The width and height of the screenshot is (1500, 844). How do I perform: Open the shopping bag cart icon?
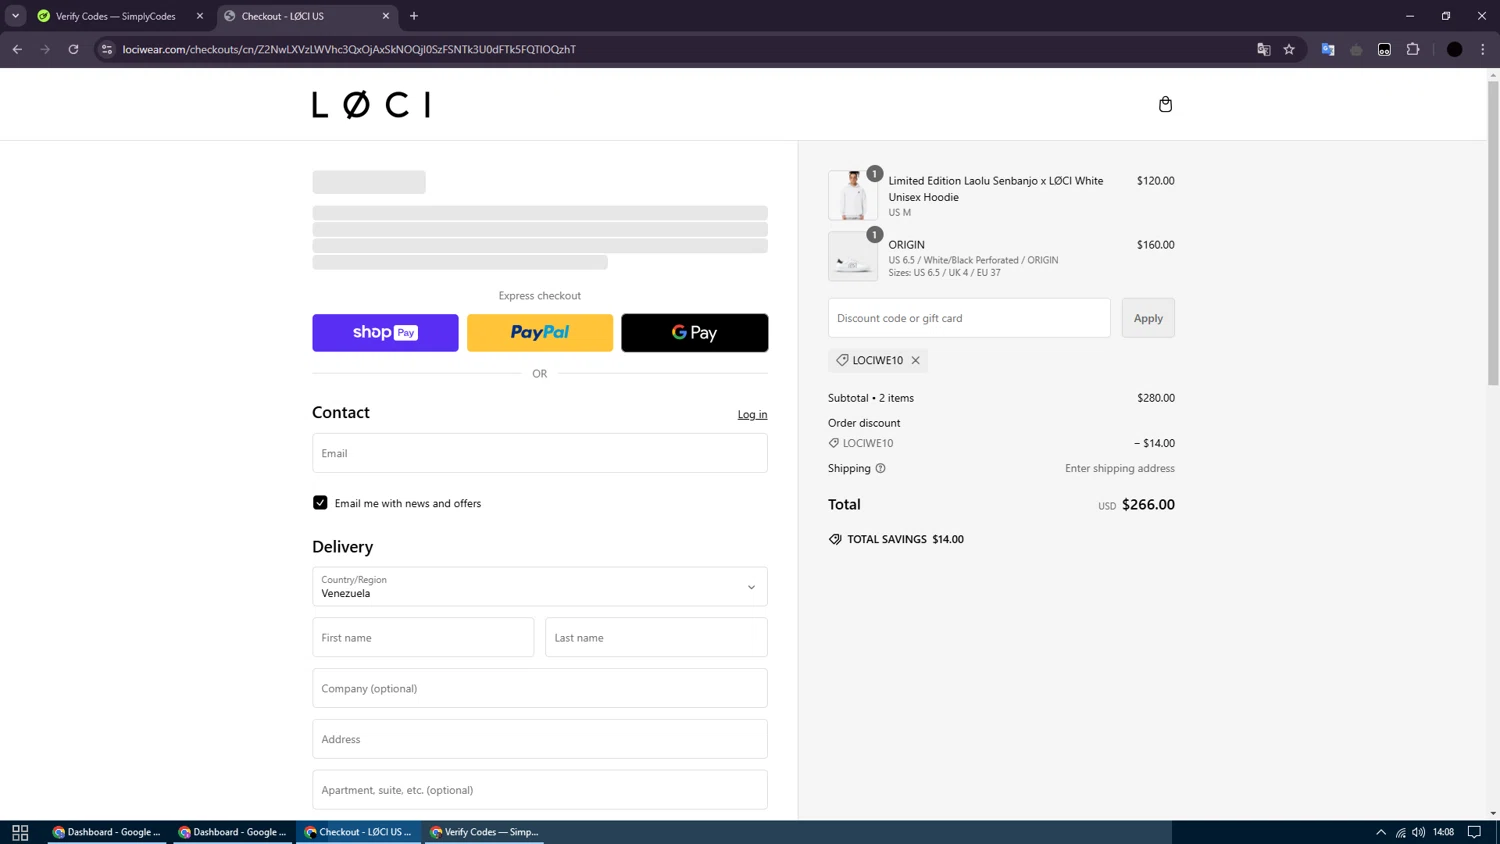[1165, 104]
